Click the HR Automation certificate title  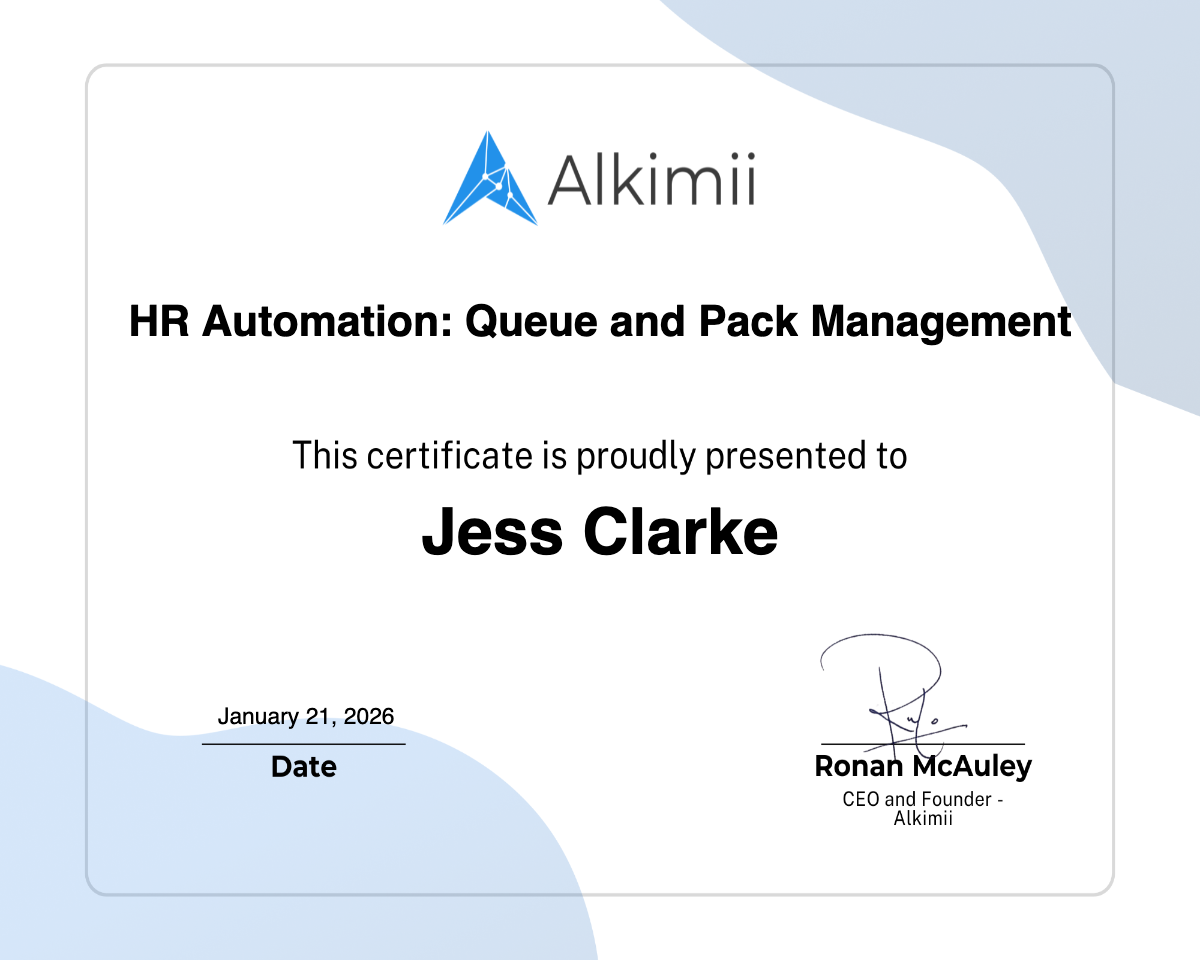(x=600, y=322)
